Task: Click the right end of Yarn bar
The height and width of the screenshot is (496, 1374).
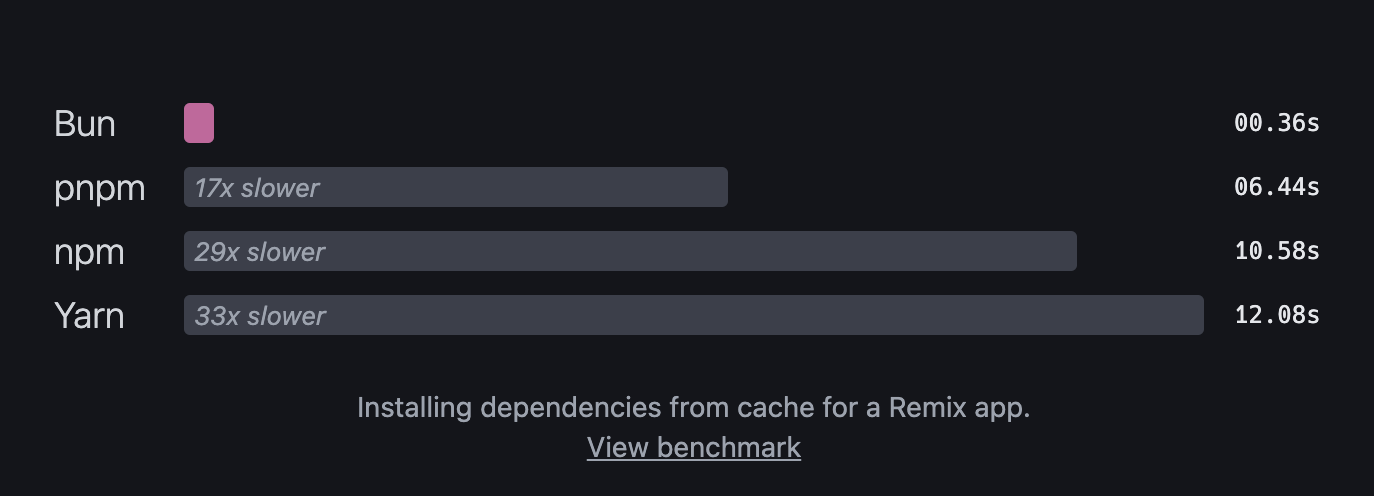Action: 1197,315
